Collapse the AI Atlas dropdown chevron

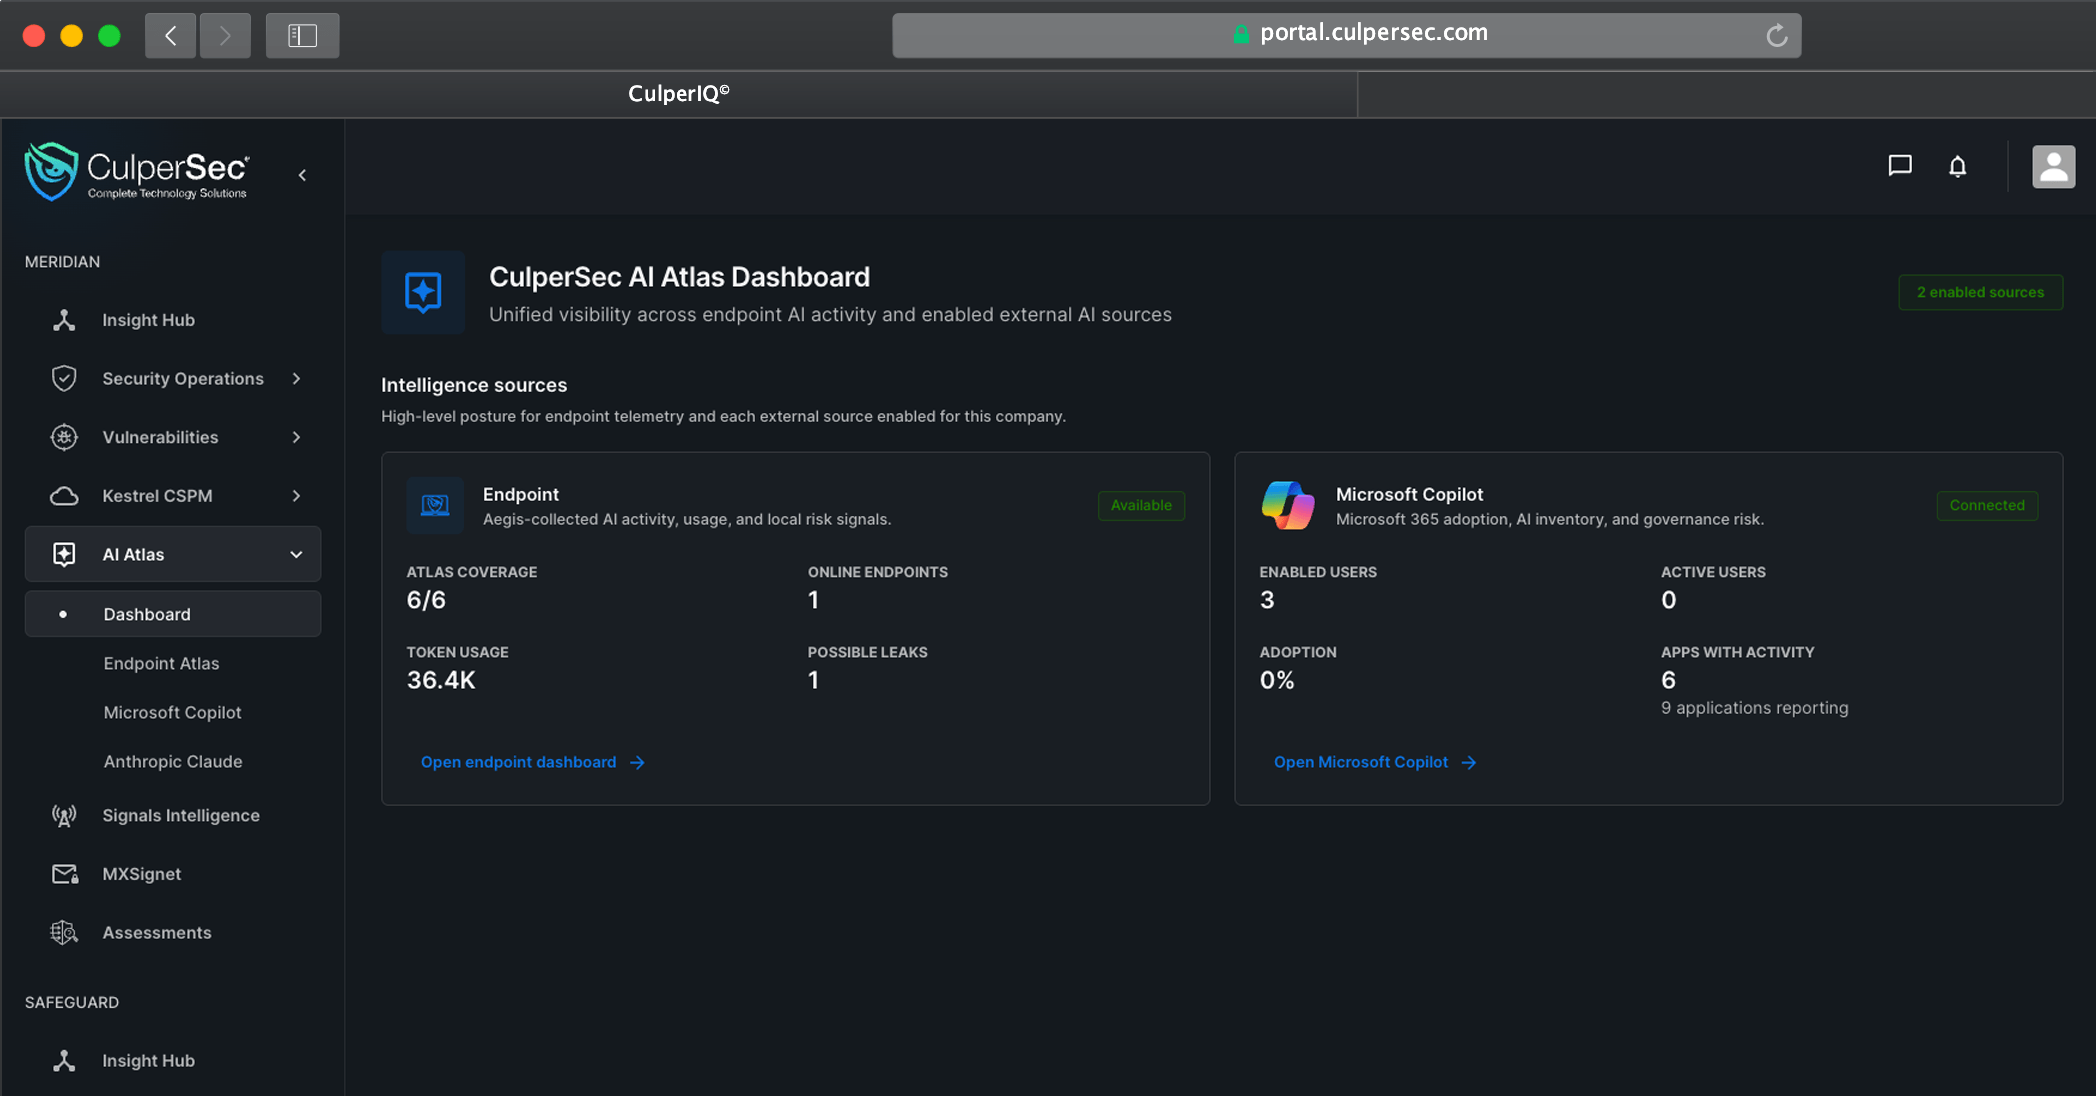(296, 554)
